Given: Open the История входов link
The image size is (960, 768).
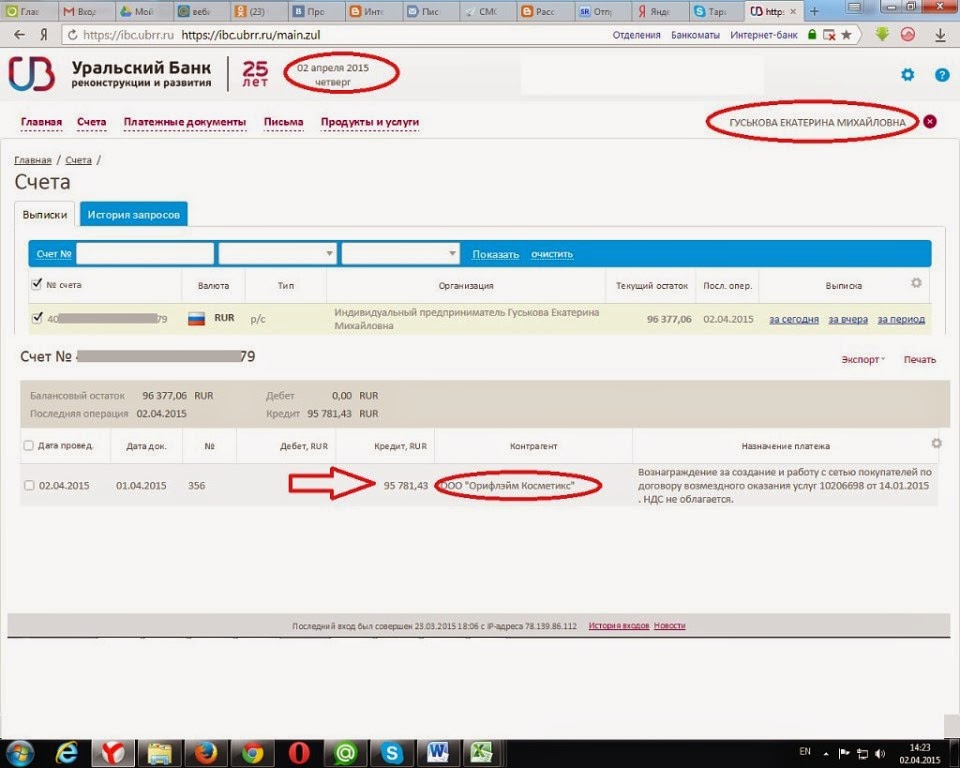Looking at the screenshot, I should click(x=618, y=625).
